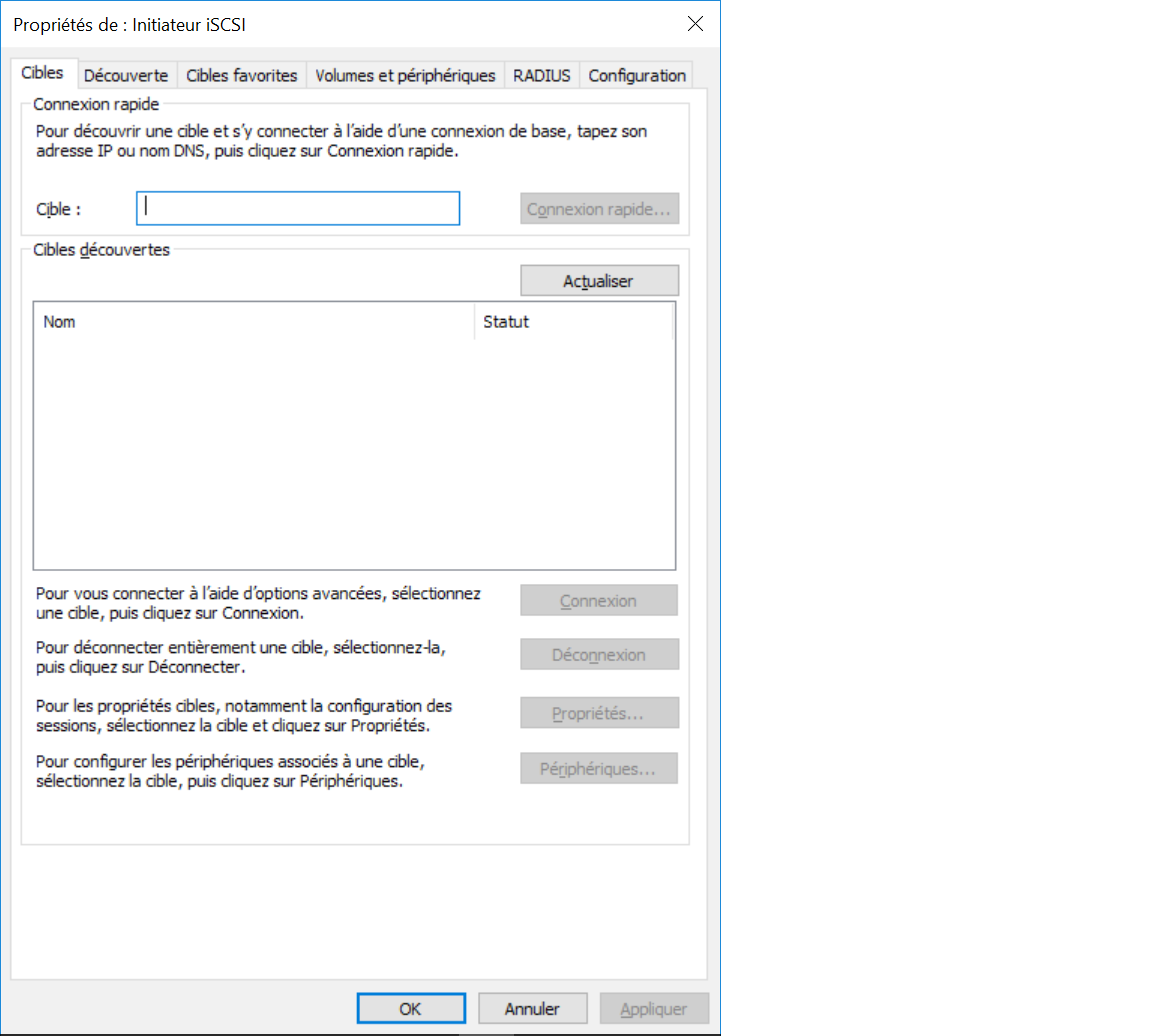Viewport: 1152px width, 1036px height.
Task: Select the Cibles favorites tab
Action: coord(242,75)
